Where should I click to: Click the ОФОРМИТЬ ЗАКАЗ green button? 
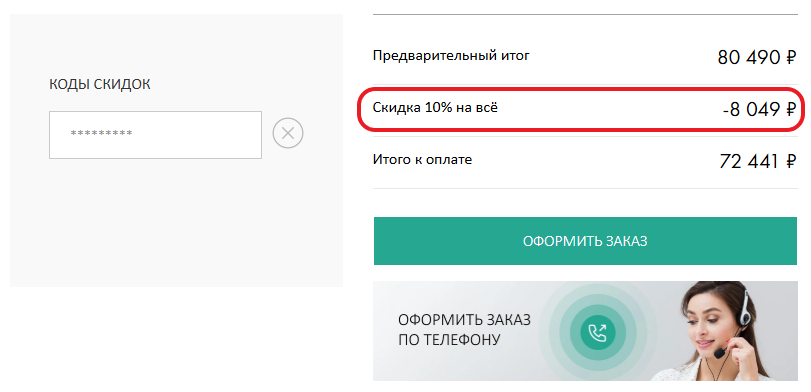(585, 241)
